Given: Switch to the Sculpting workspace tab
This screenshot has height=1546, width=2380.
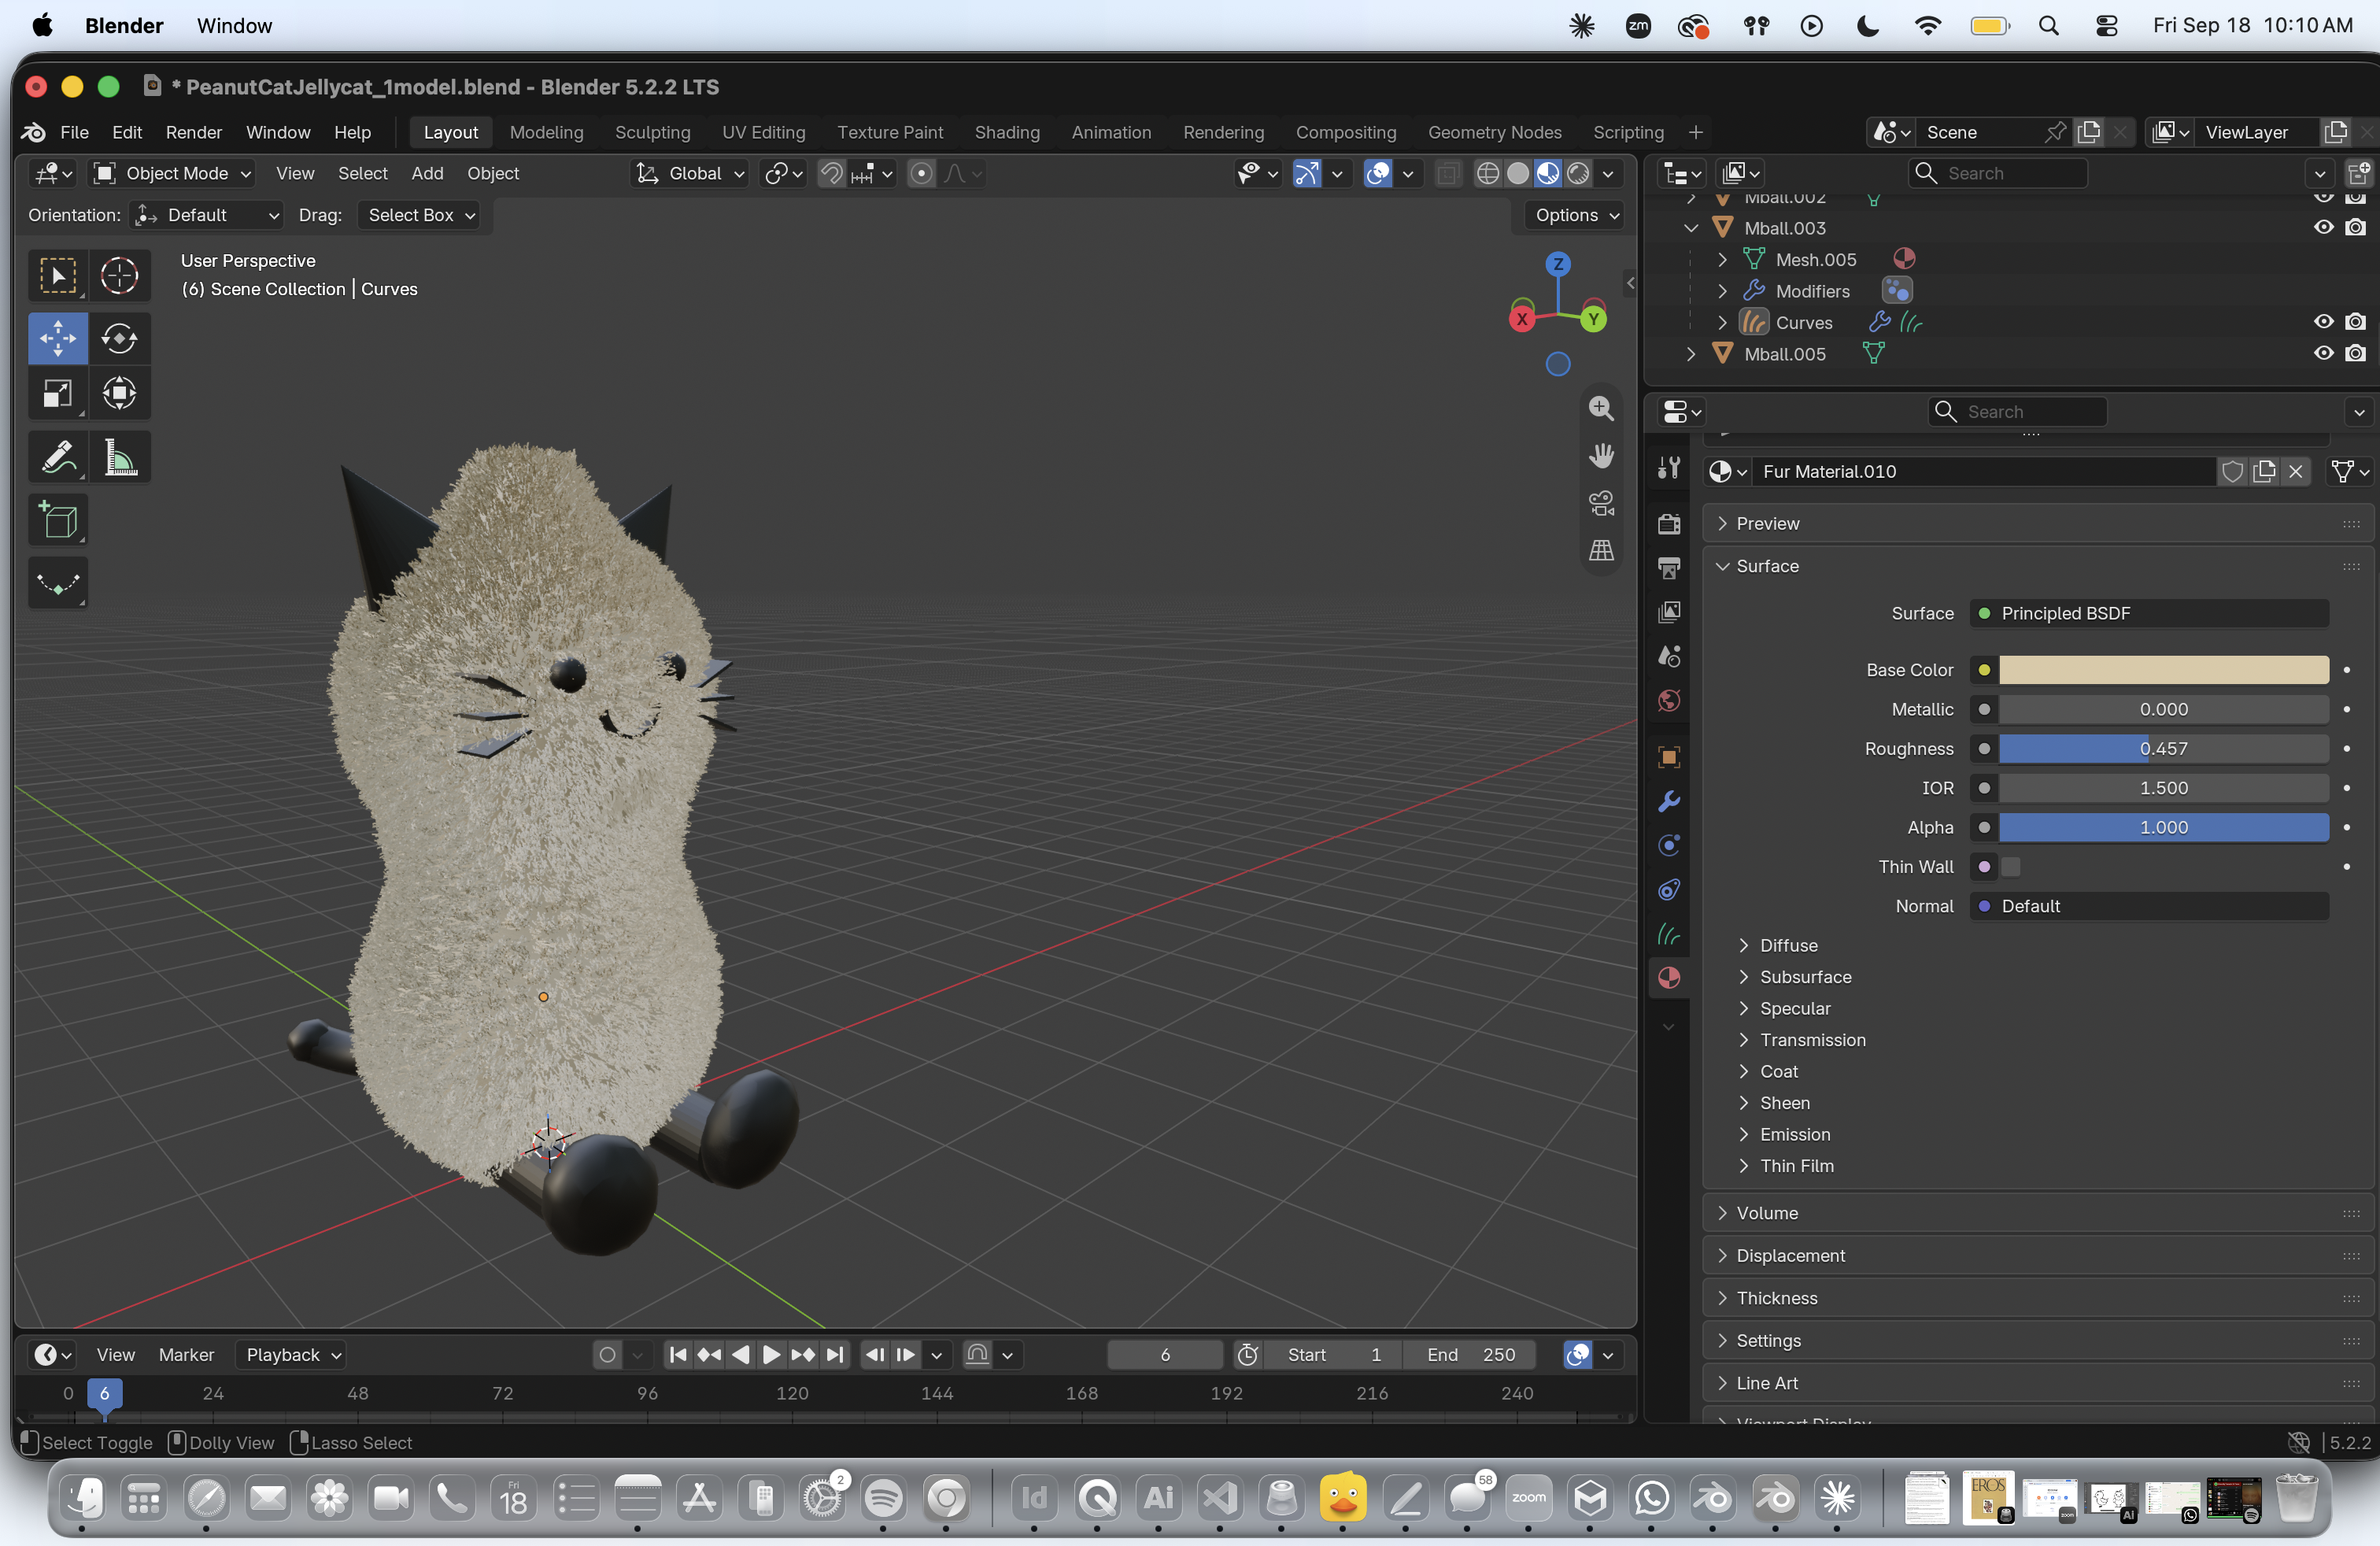Looking at the screenshot, I should [x=652, y=132].
